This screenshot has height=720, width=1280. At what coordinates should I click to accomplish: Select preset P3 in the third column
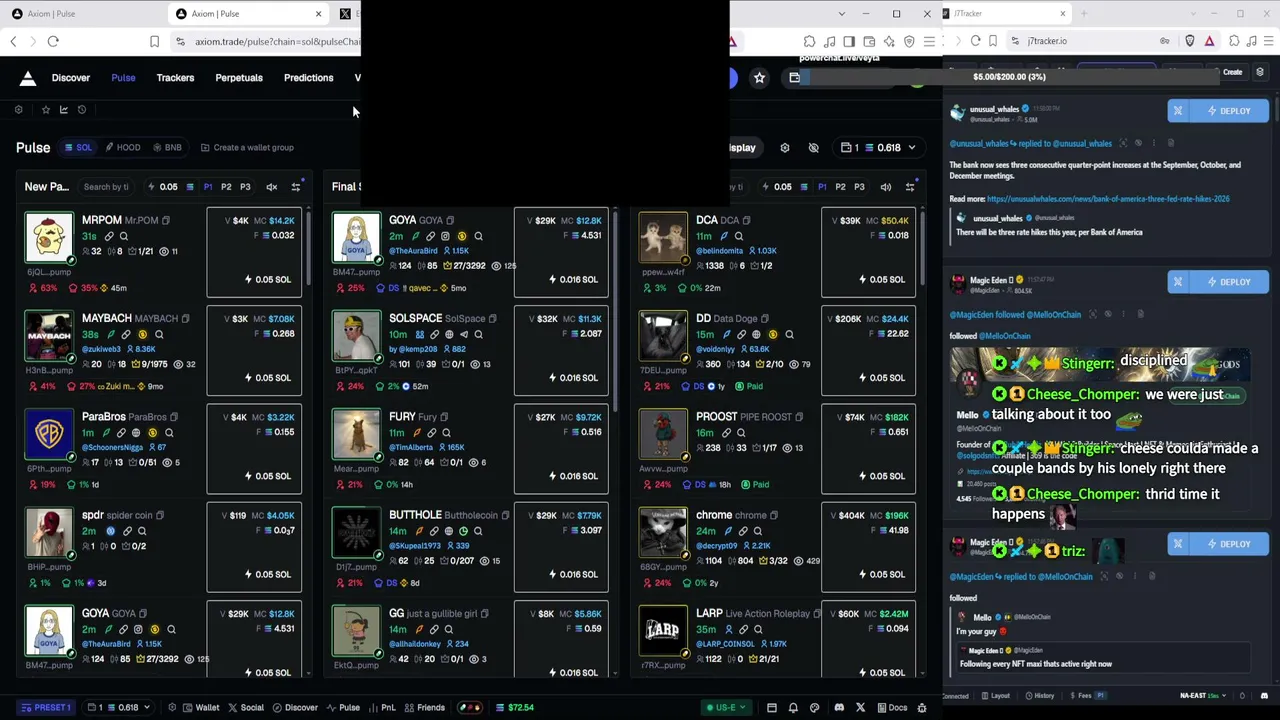[859, 187]
